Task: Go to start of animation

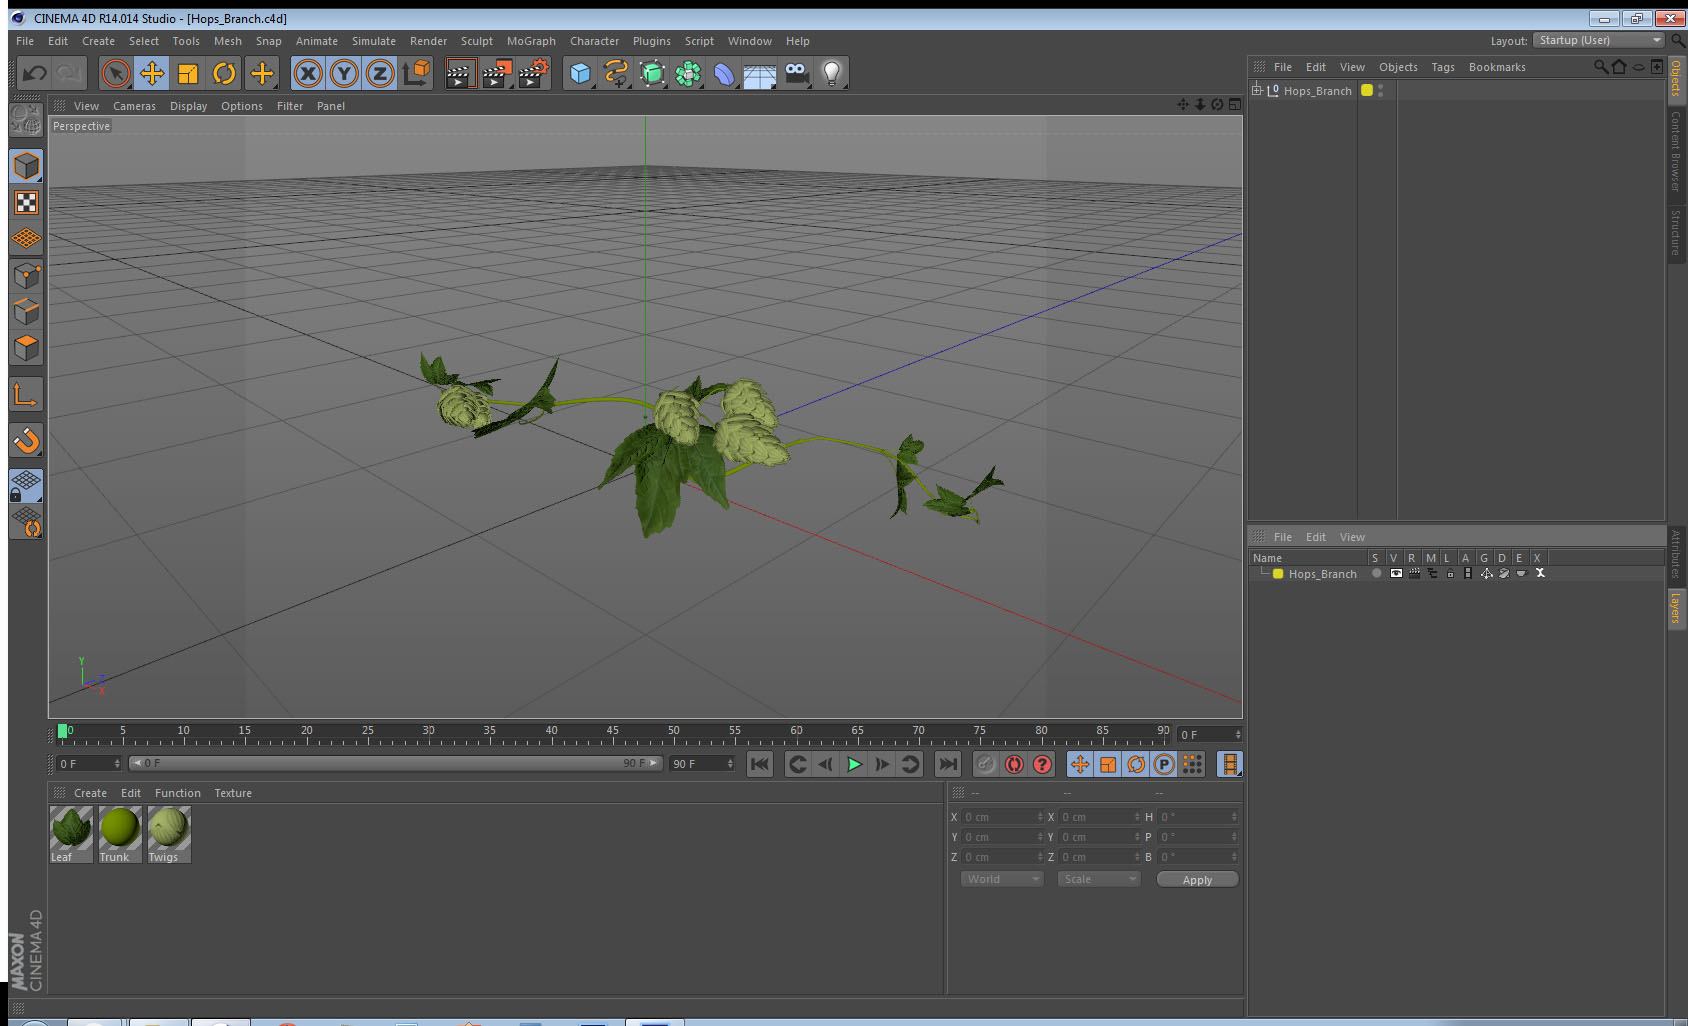Action: tap(760, 764)
